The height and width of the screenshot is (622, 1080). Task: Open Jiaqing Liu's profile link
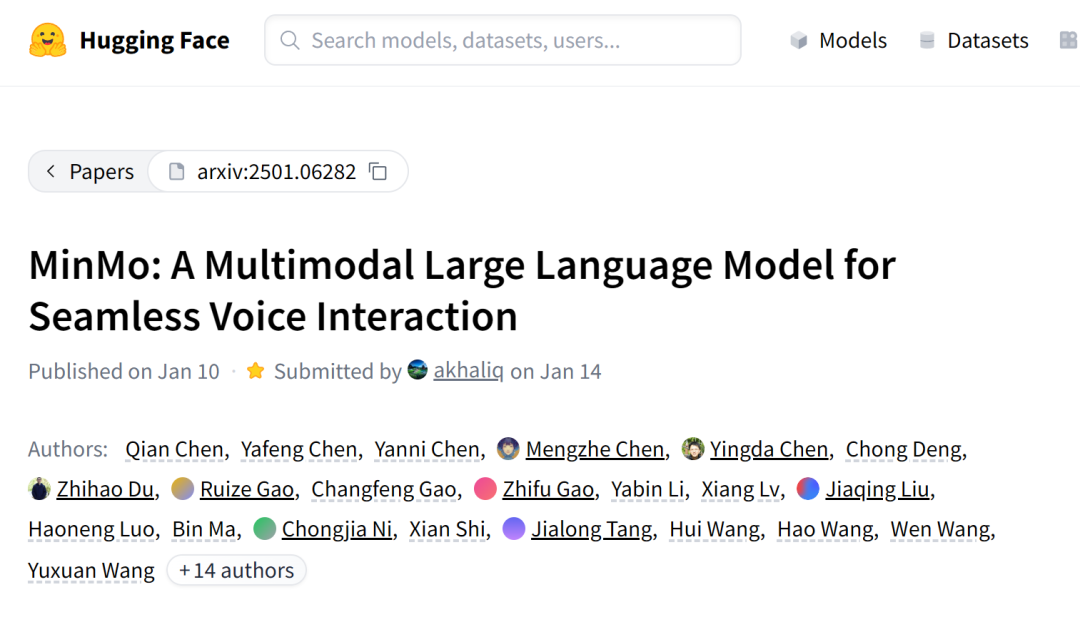[x=878, y=489]
